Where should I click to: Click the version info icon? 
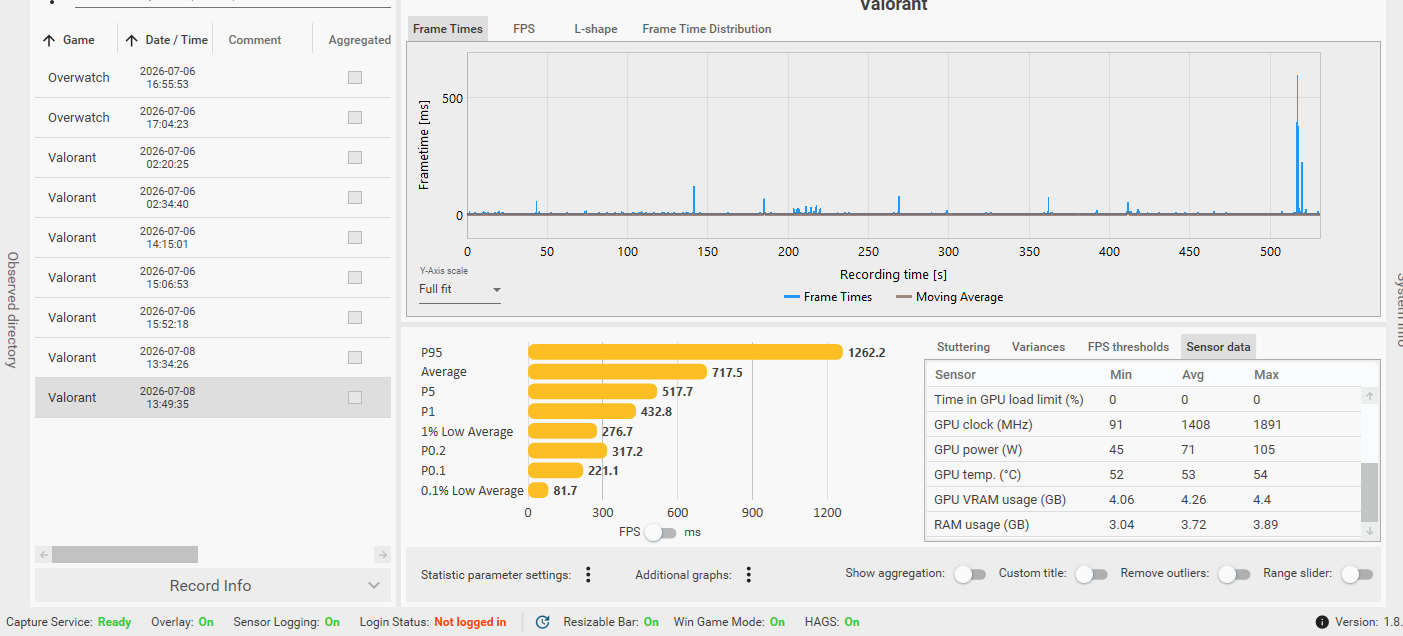click(x=1323, y=622)
